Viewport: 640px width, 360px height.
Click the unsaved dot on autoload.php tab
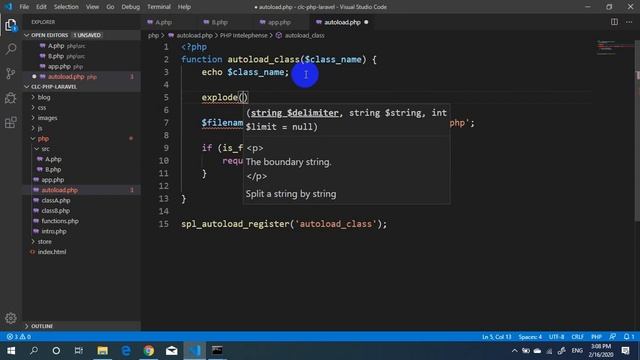pos(366,22)
